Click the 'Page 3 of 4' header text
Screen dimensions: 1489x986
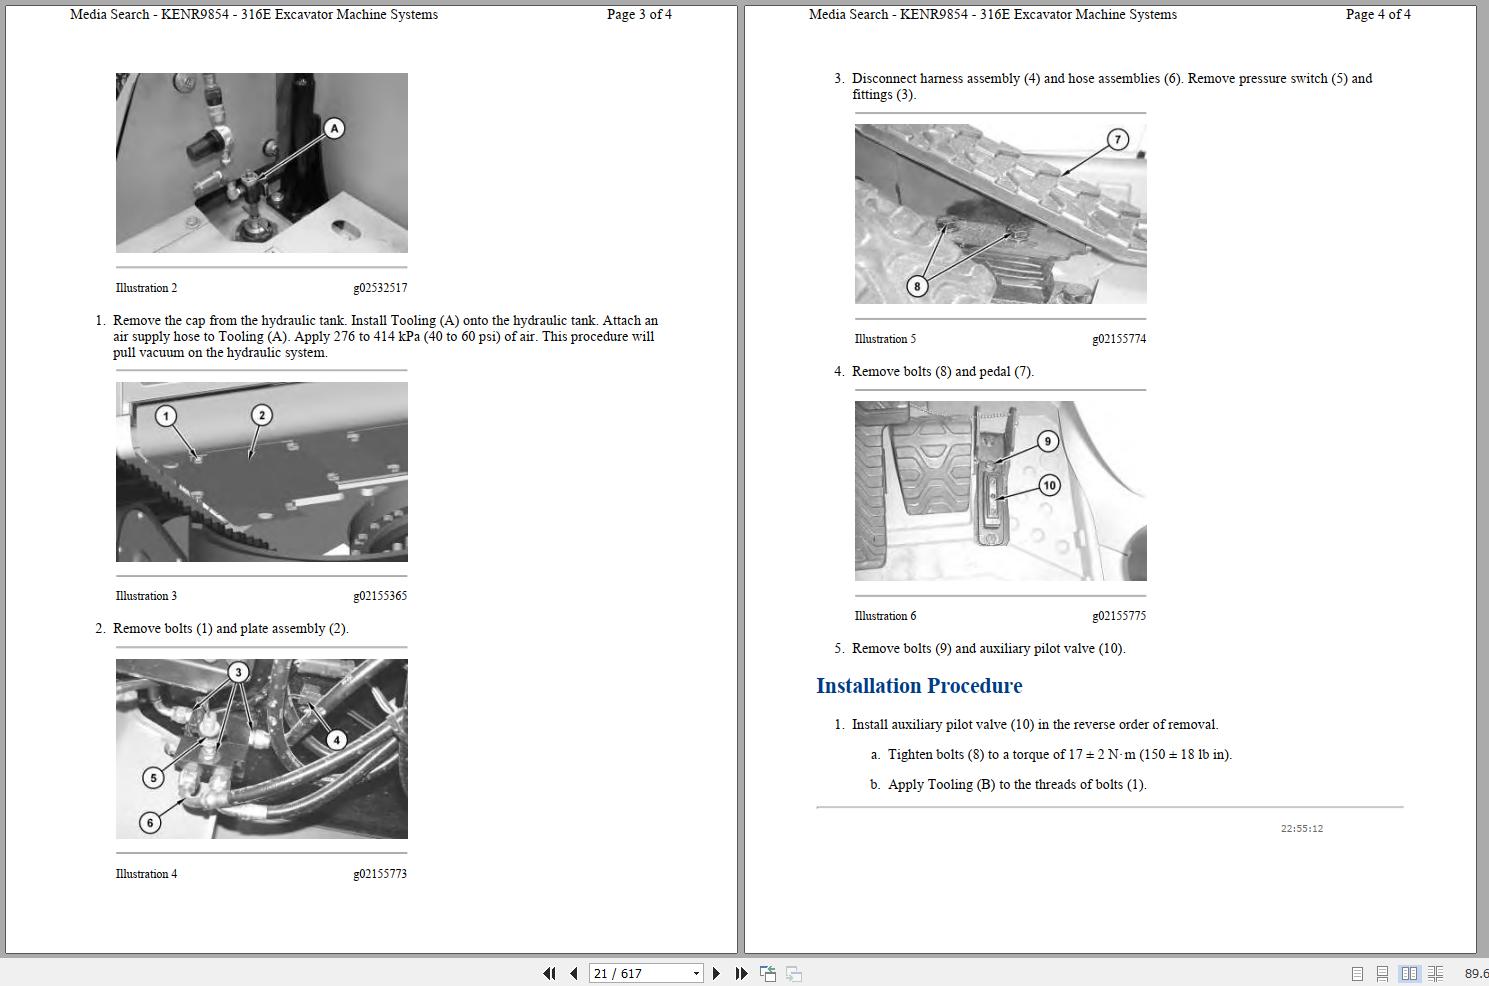point(639,15)
